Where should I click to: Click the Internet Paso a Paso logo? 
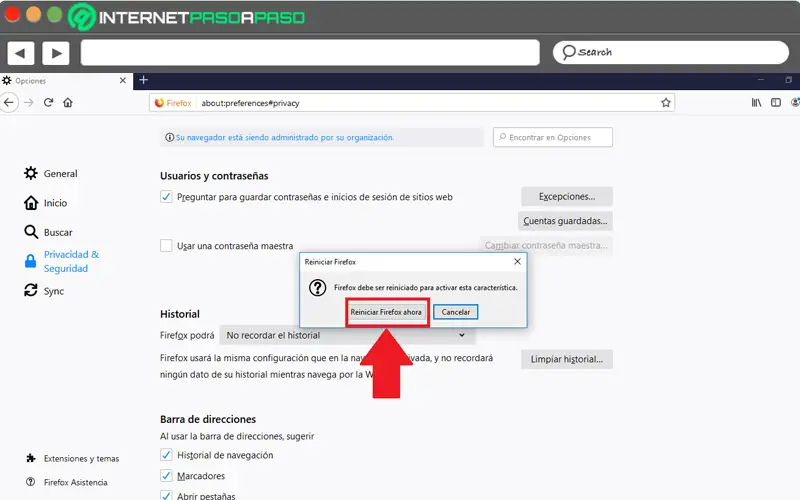187,17
